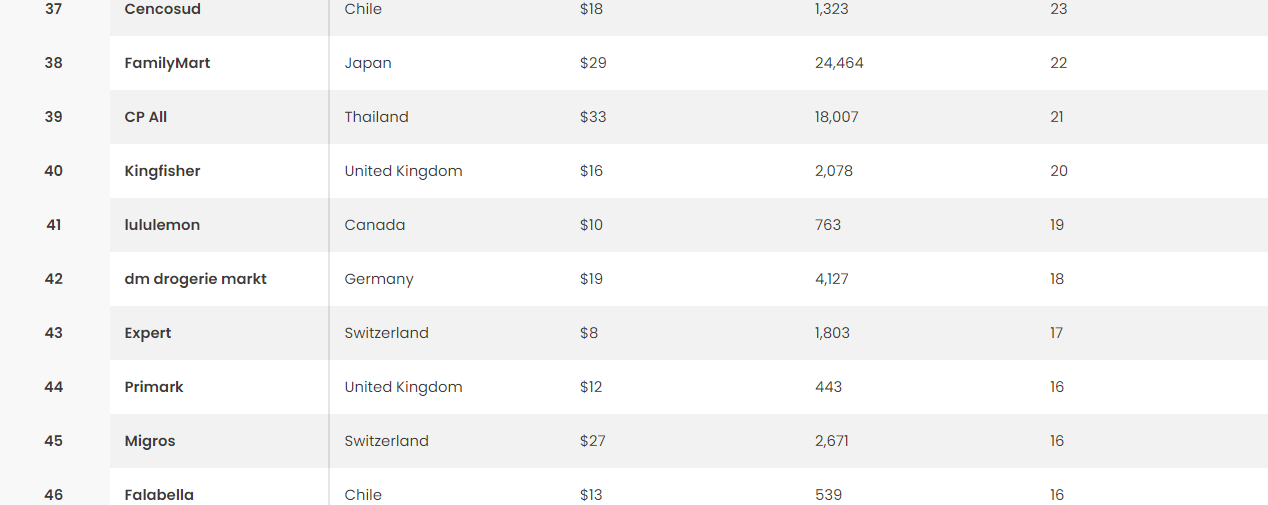Click the CP All company cell
Screen dimensions: 1268x505
(x=146, y=117)
